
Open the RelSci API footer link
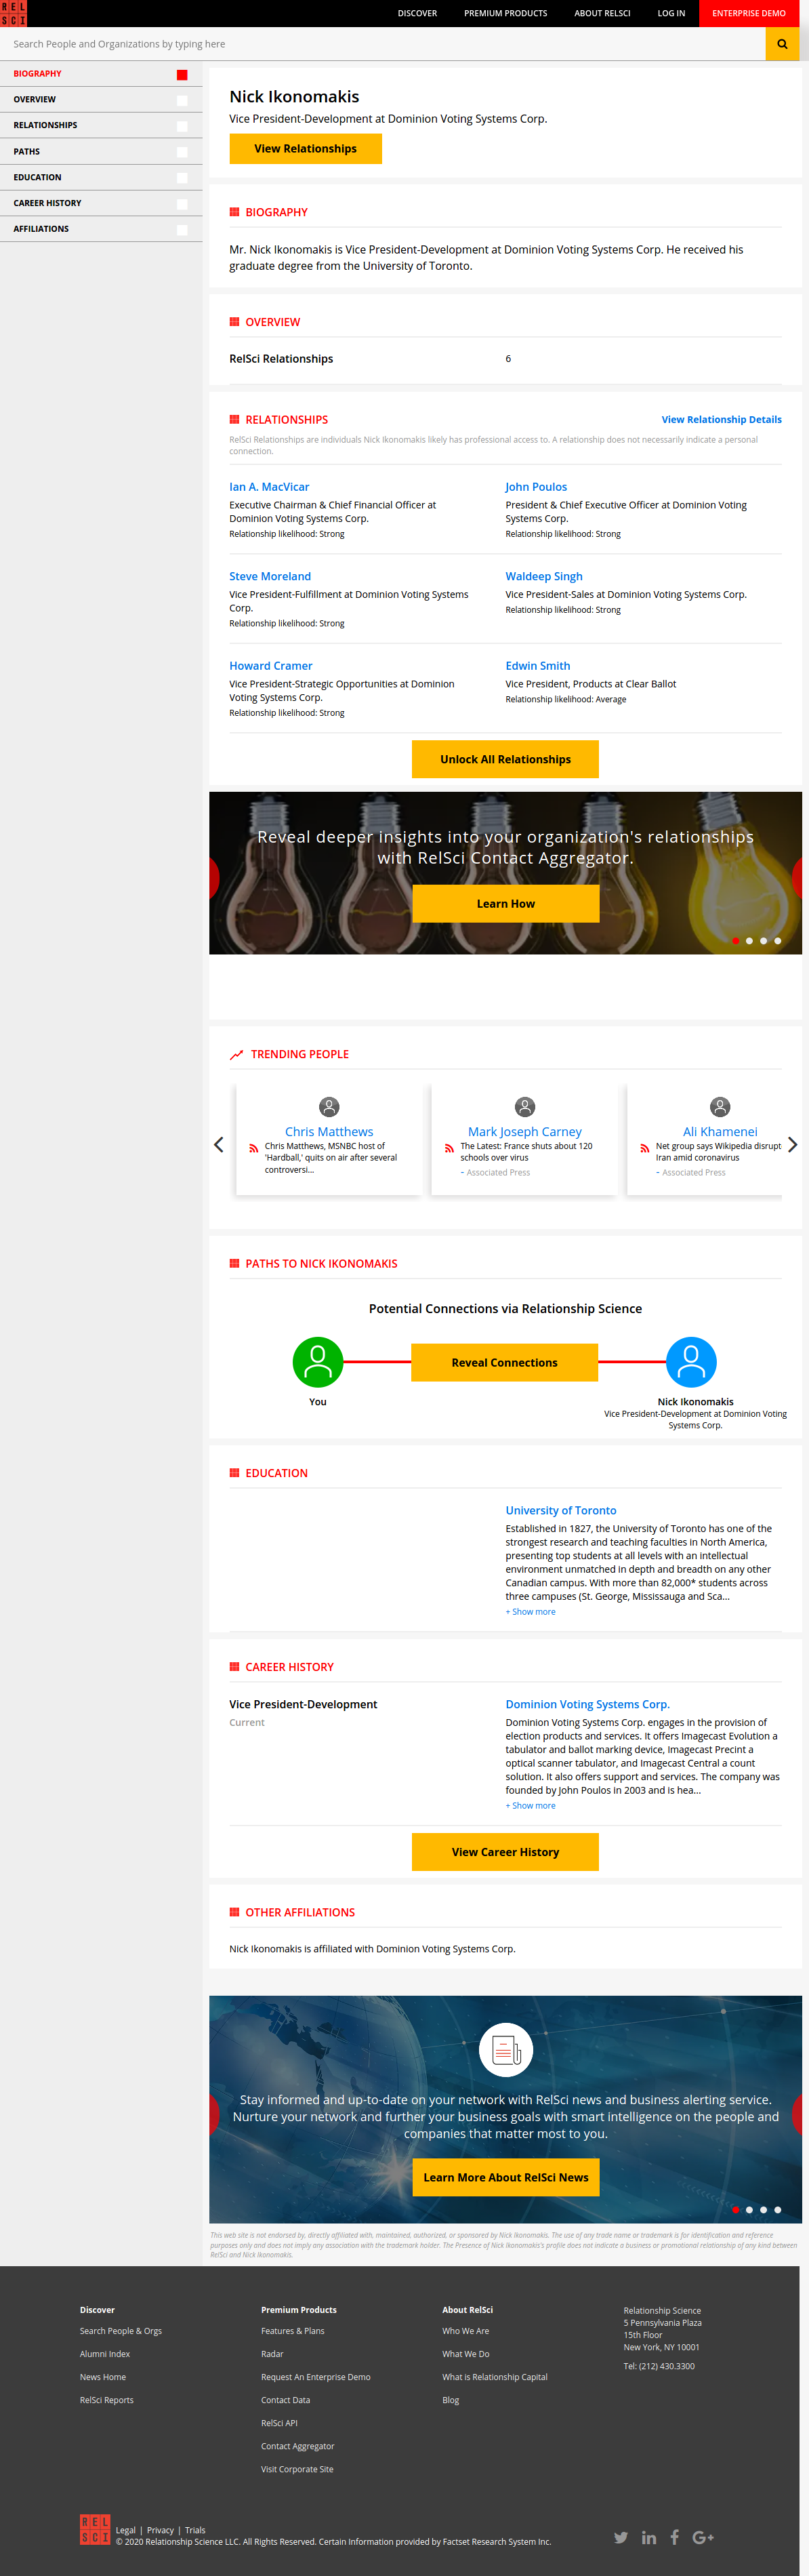coord(279,2423)
